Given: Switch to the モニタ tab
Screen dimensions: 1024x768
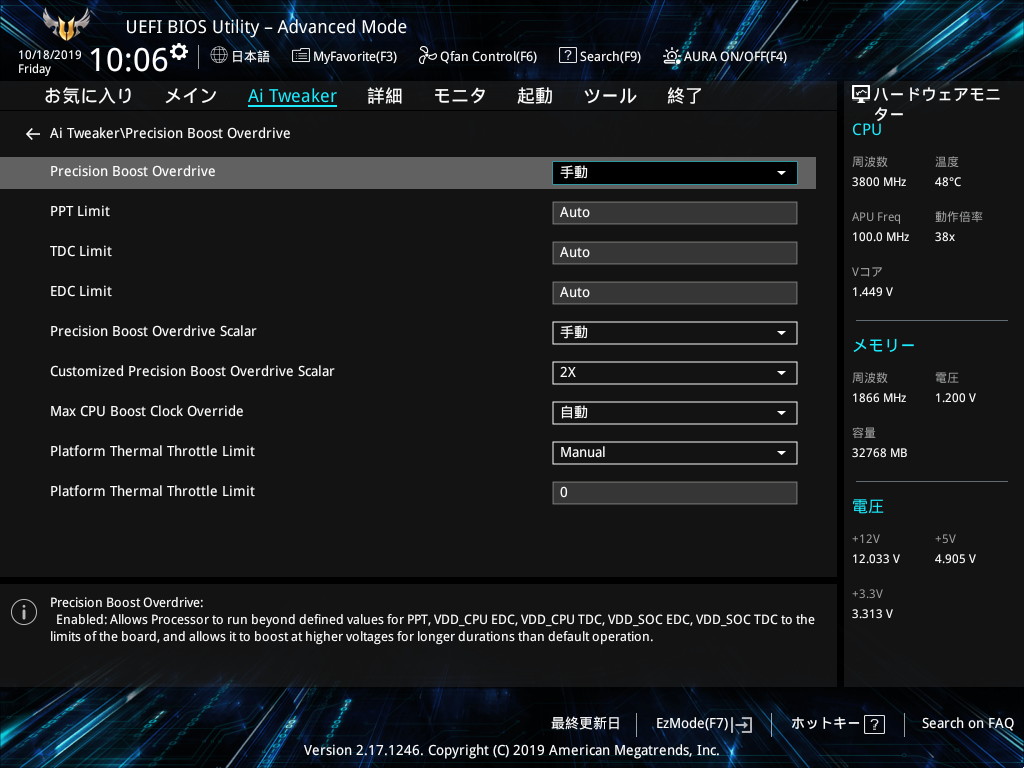Looking at the screenshot, I should 460,96.
